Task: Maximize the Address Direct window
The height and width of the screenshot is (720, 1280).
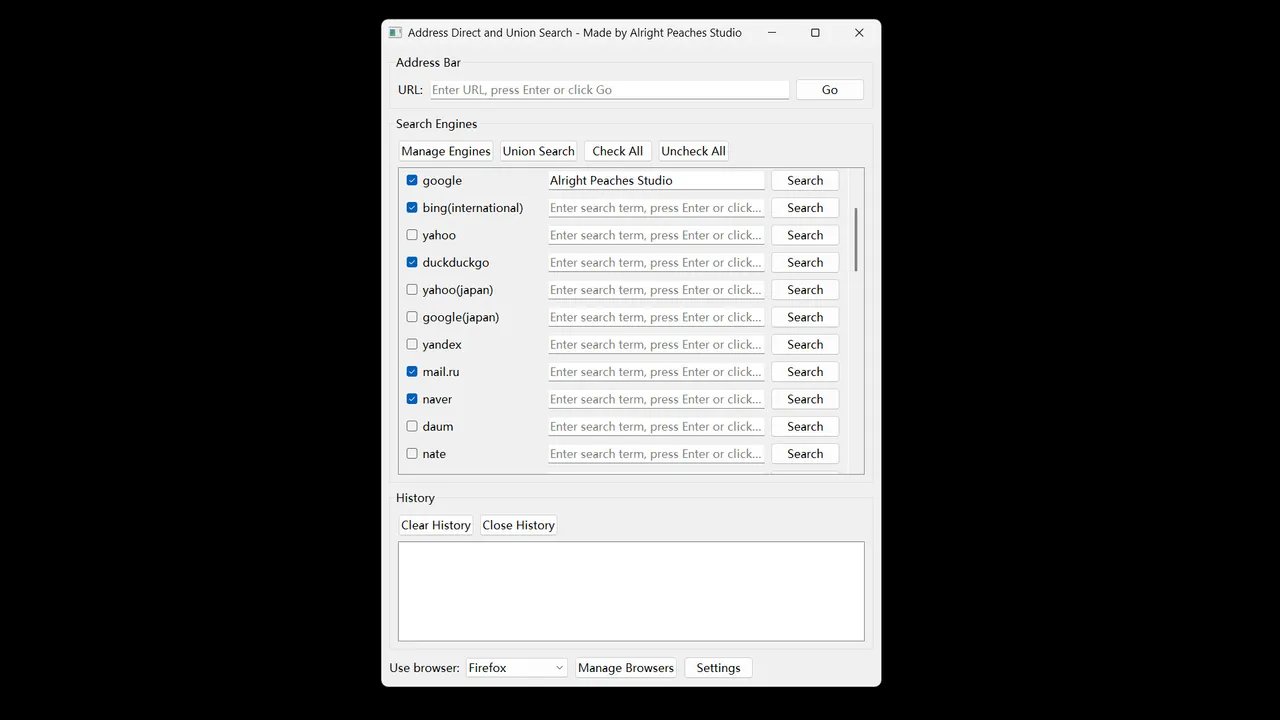Action: point(815,33)
